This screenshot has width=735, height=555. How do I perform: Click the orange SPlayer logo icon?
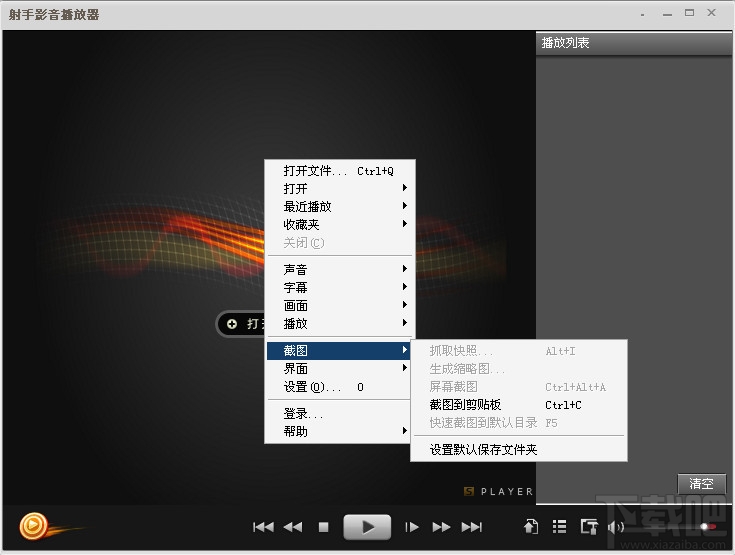coord(33,526)
